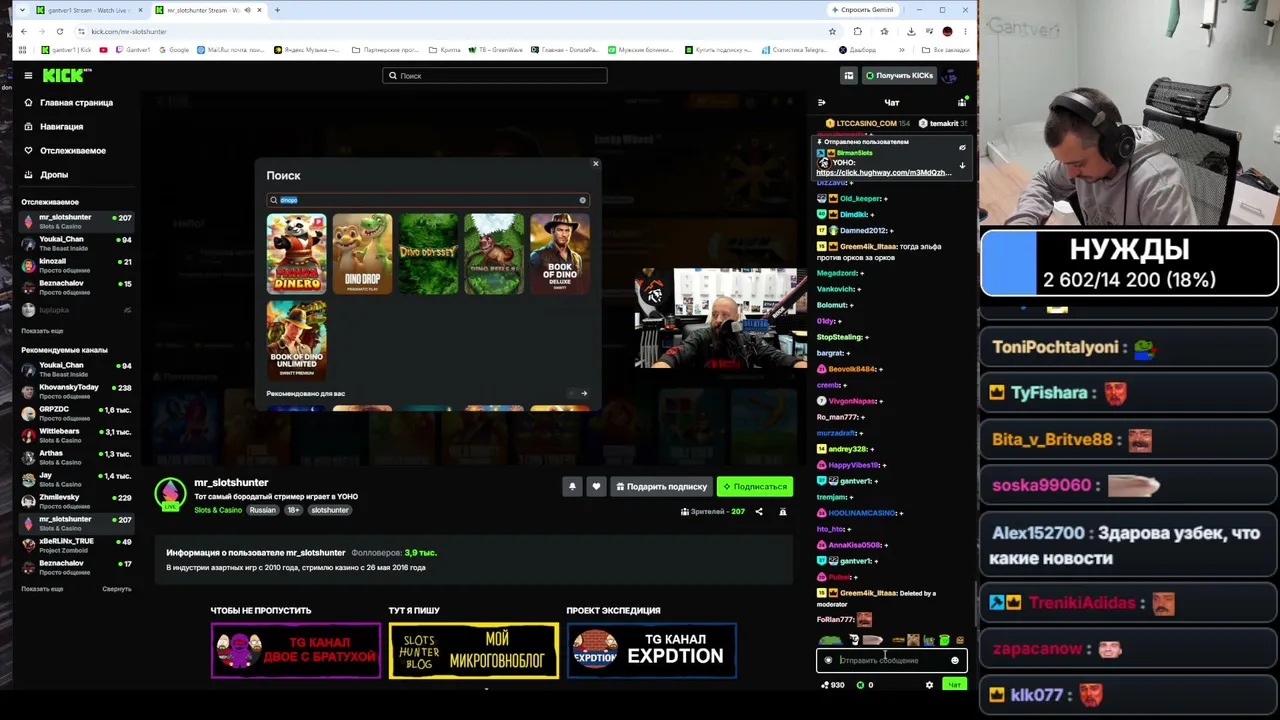Open browser downloads icon
The image size is (1280, 720).
click(910, 31)
